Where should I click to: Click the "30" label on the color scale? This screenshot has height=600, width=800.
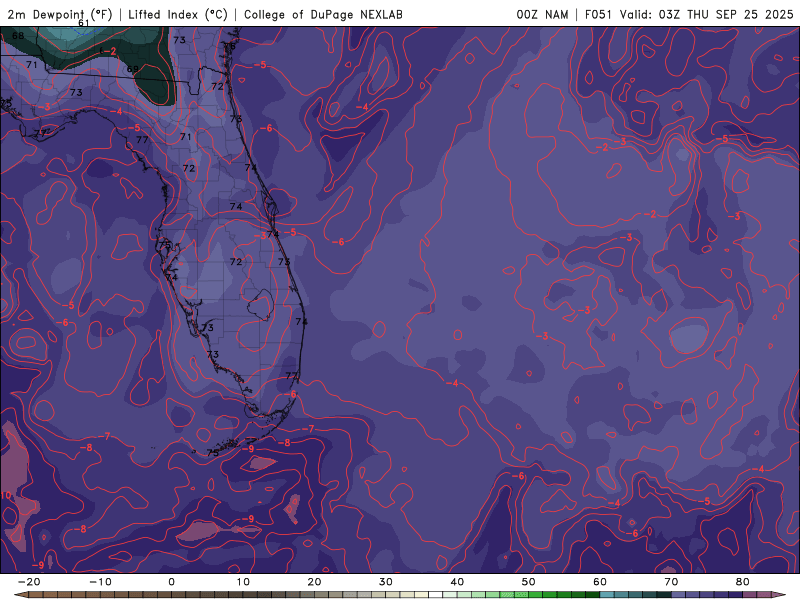pyautogui.click(x=386, y=582)
